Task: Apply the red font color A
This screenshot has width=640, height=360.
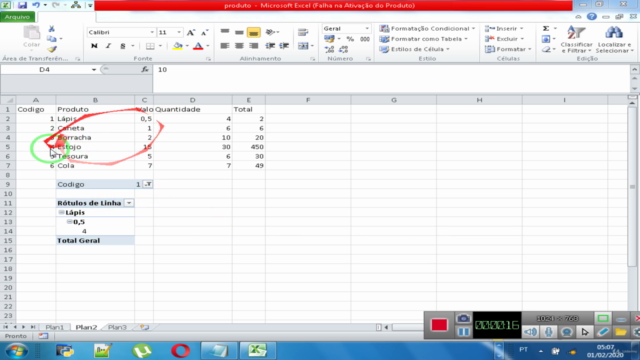Action: 198,46
